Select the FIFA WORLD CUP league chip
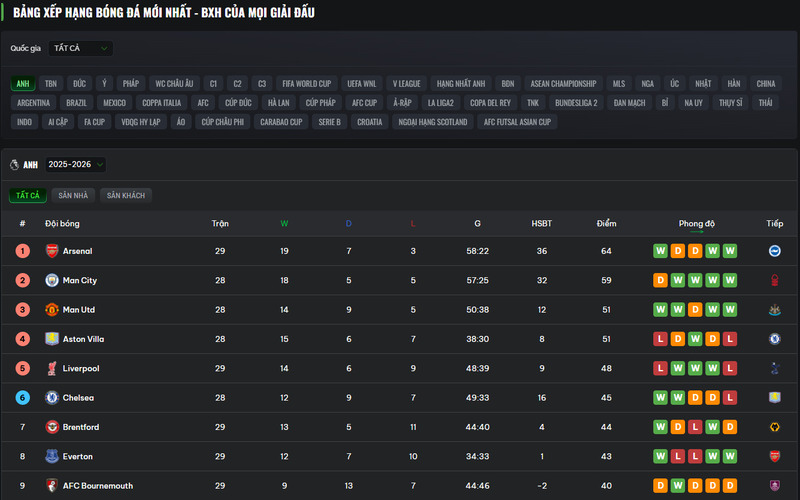 tap(306, 84)
